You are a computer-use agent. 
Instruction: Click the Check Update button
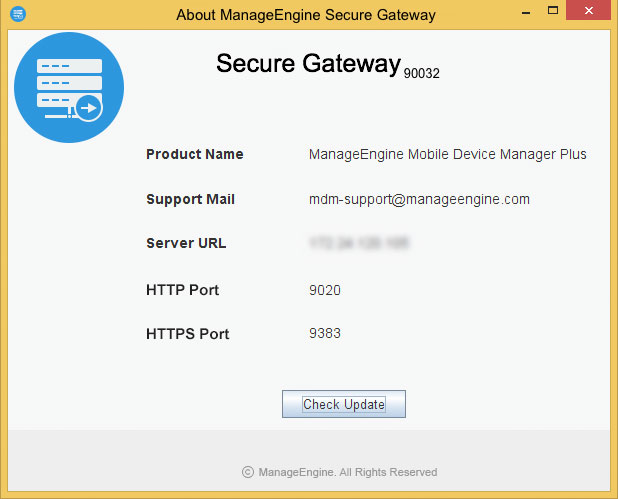(x=344, y=404)
